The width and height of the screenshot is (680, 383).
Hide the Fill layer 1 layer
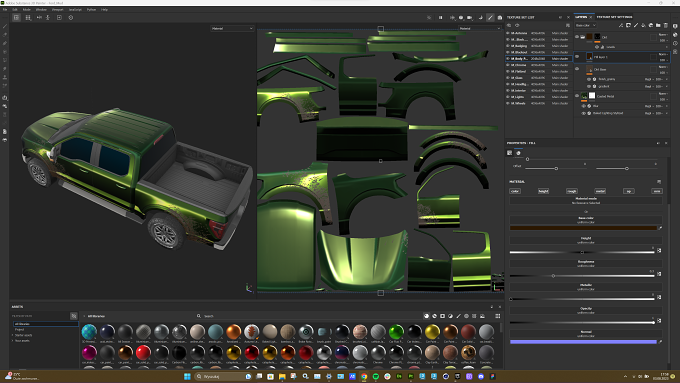[x=577, y=56]
